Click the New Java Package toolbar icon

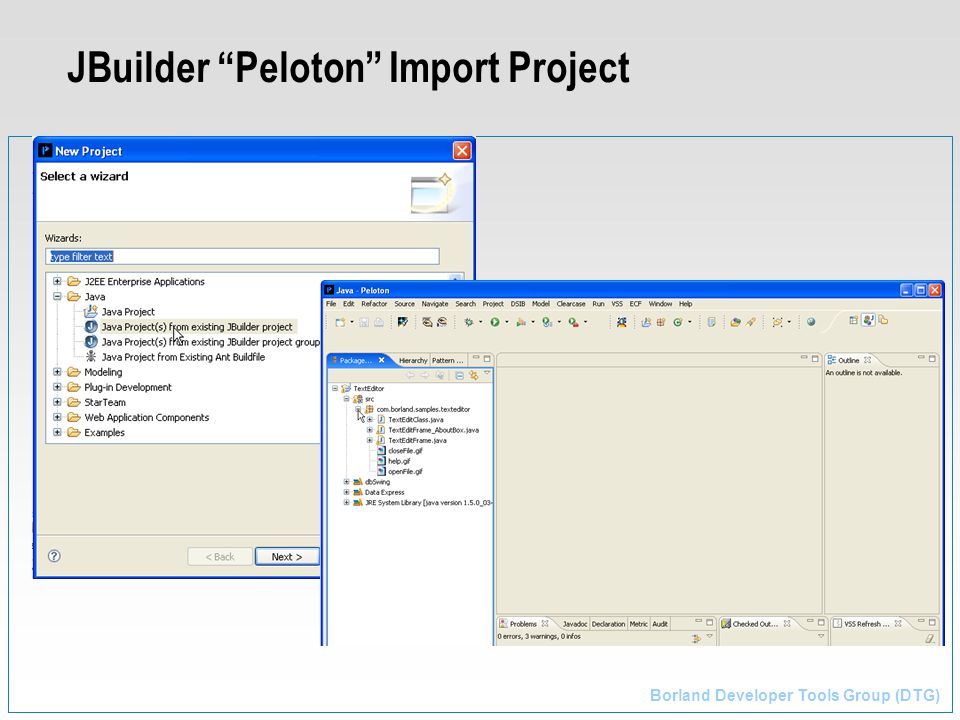[x=661, y=322]
